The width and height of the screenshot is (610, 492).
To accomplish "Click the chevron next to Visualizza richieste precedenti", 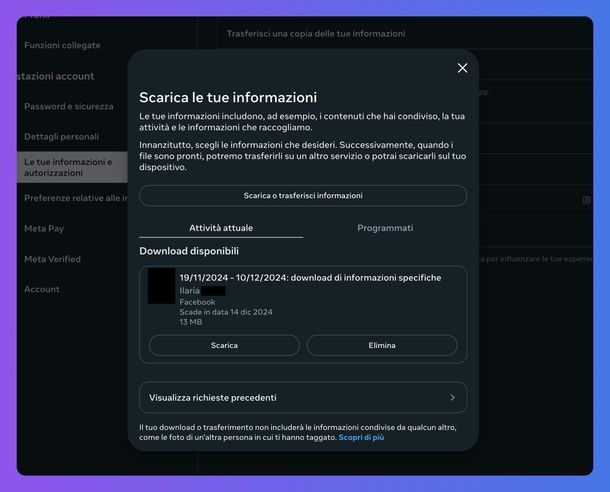I will click(x=452, y=397).
